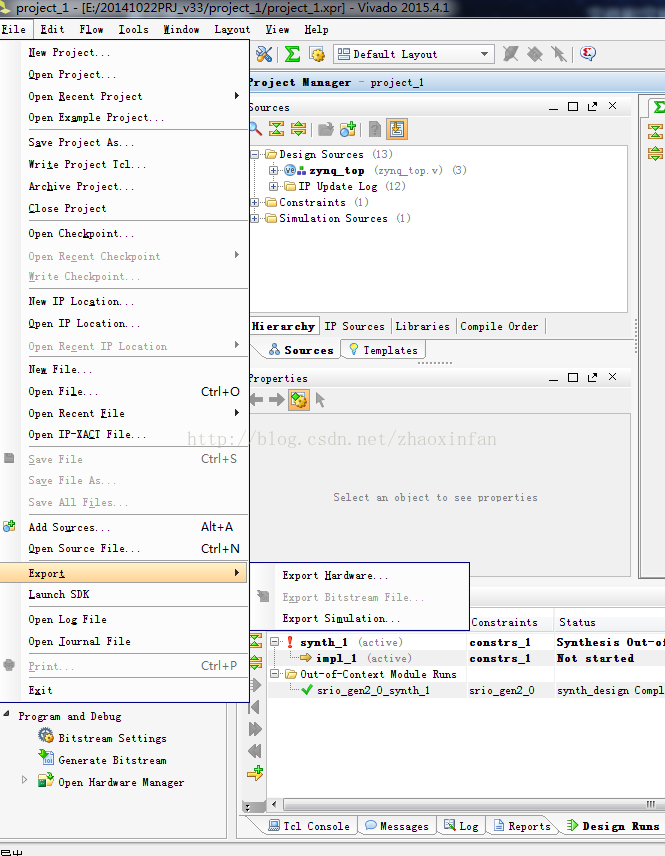This screenshot has width=665, height=856.
Task: Open the Tcl Console tab
Action: [x=308, y=826]
